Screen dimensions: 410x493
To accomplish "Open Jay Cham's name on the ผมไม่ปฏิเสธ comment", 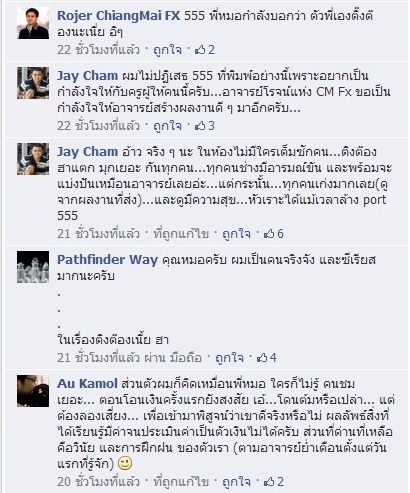I will point(87,76).
